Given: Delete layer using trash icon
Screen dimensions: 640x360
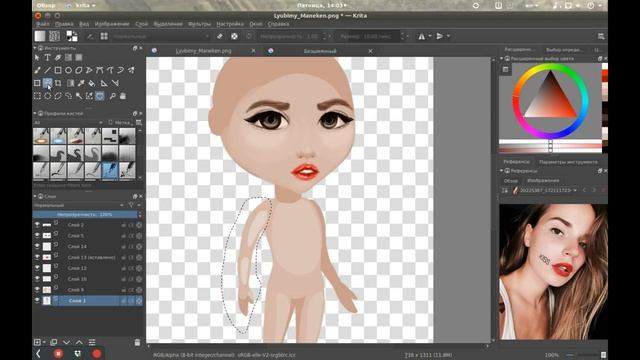Looking at the screenshot, I should [x=137, y=342].
